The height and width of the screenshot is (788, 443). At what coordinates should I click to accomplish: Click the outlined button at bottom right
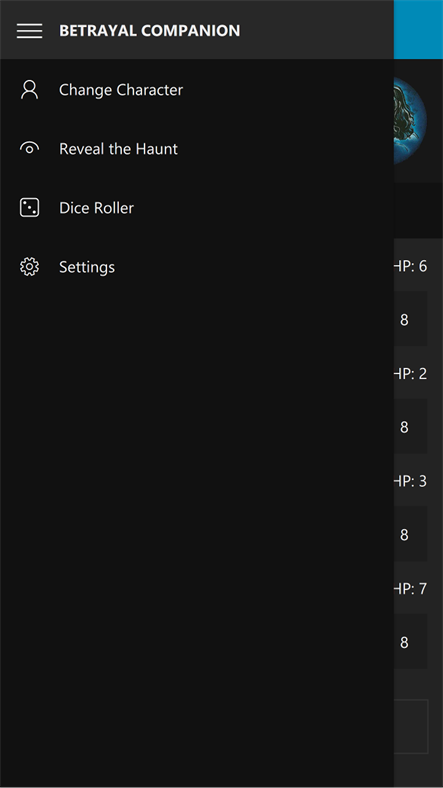pos(411,727)
